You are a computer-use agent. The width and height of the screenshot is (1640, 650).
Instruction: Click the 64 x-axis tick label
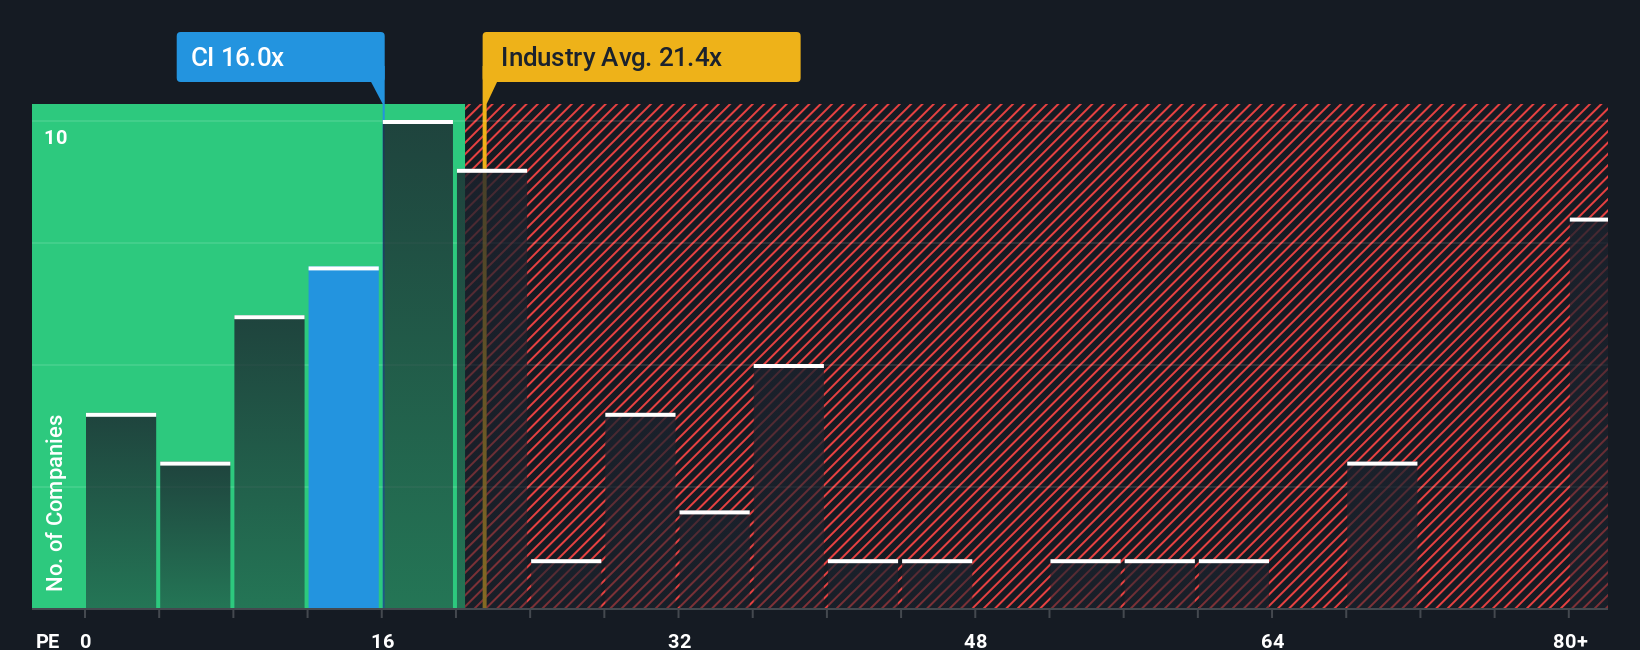point(1273,640)
